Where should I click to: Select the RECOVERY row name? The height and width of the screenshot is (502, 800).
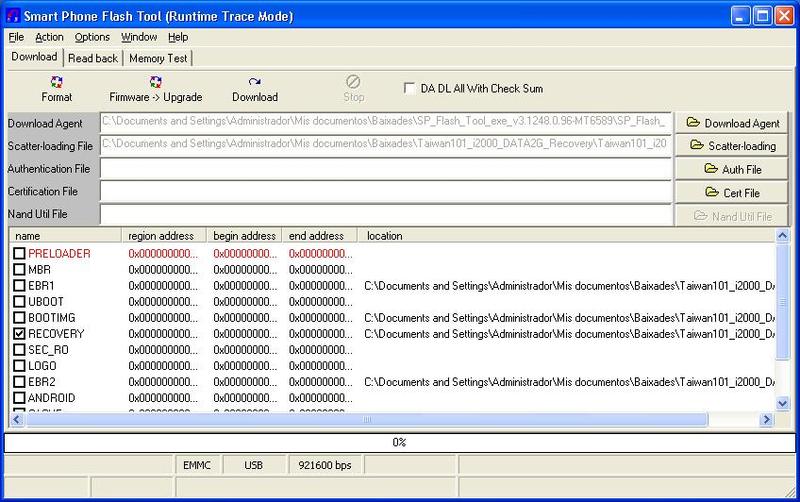[56, 334]
